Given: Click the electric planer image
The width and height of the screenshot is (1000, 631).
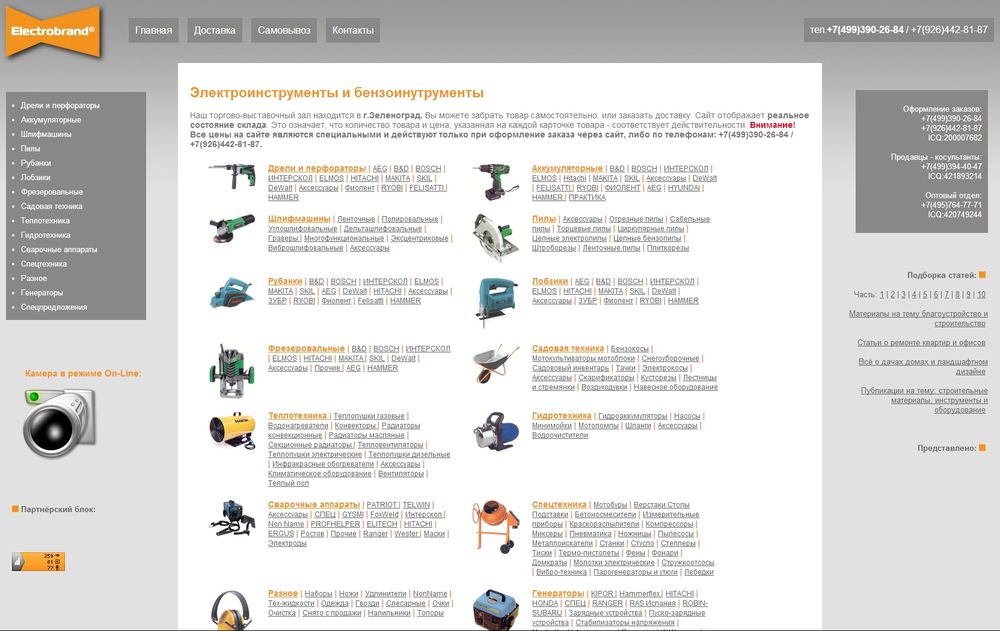Looking at the screenshot, I should 232,292.
